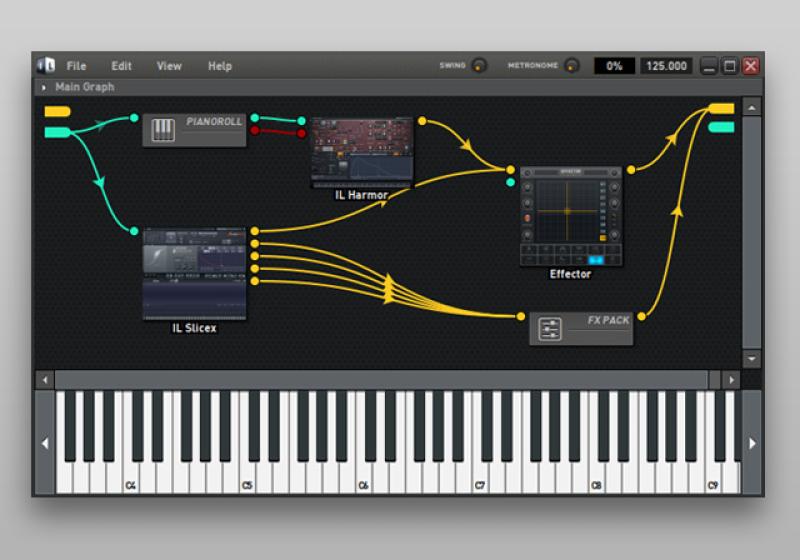Click the last IL Slicex yellow output connector
Screen dimensions: 800x560
(x=255, y=281)
